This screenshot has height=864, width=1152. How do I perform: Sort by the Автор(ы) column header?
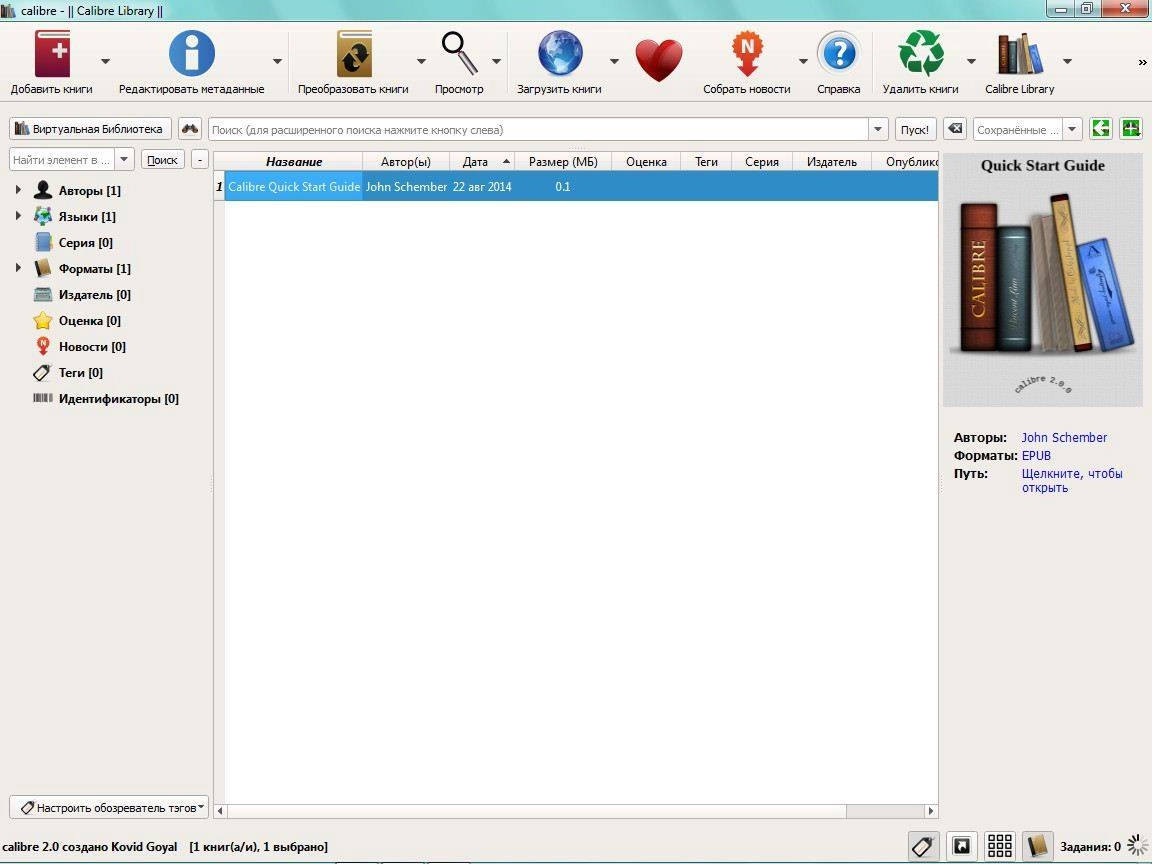[x=406, y=162]
